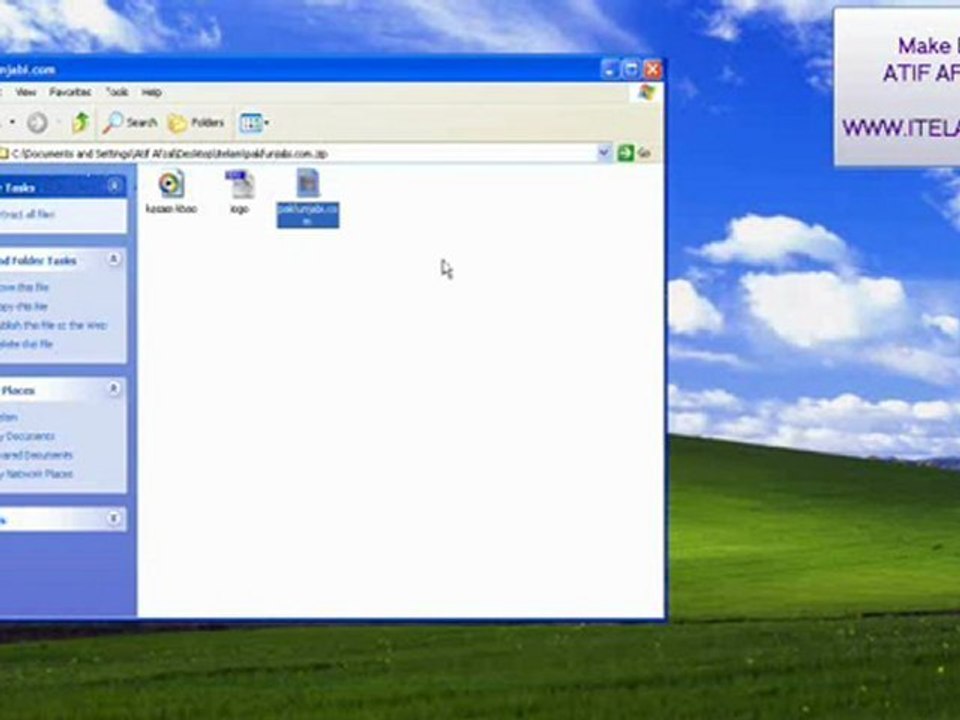Open the Forward button history dropdown arrow
The width and height of the screenshot is (960, 720).
point(58,122)
